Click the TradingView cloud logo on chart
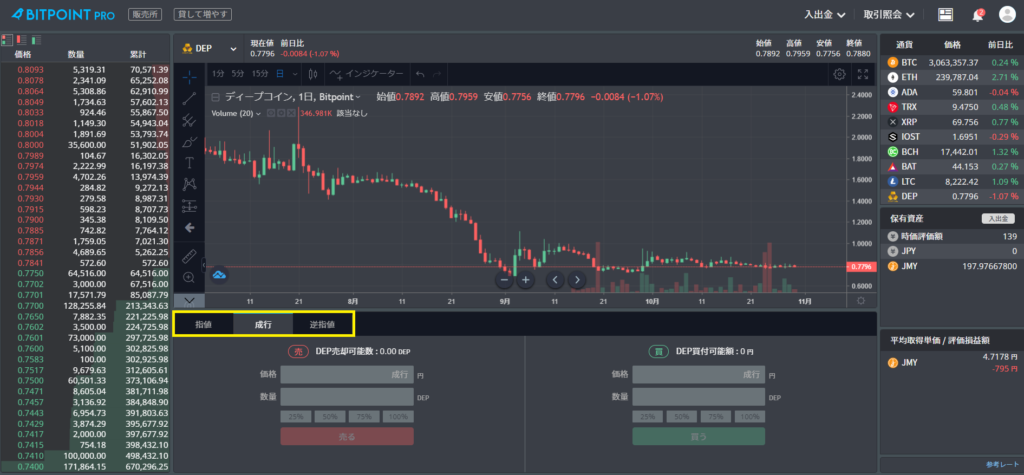The image size is (1024, 475). (219, 274)
